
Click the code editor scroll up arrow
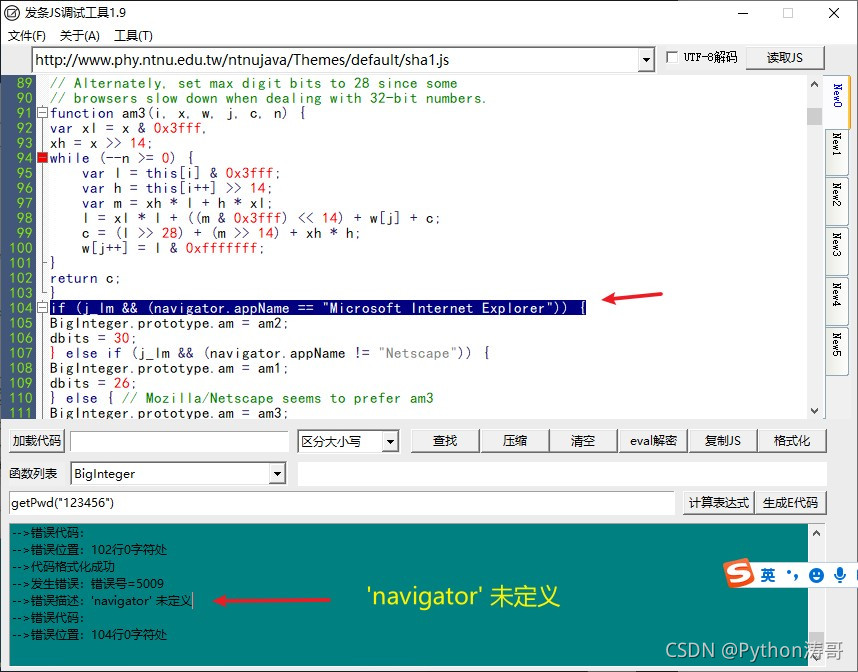coord(814,84)
